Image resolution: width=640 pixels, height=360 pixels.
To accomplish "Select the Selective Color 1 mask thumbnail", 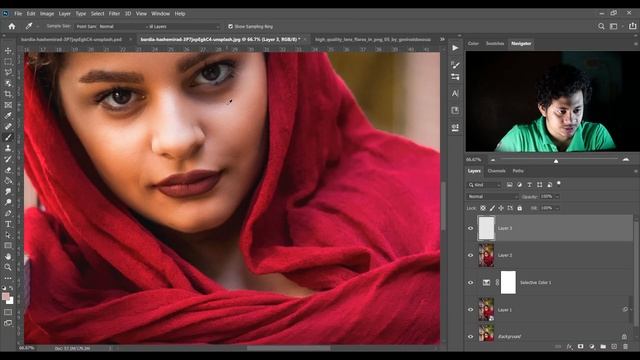I will point(508,282).
